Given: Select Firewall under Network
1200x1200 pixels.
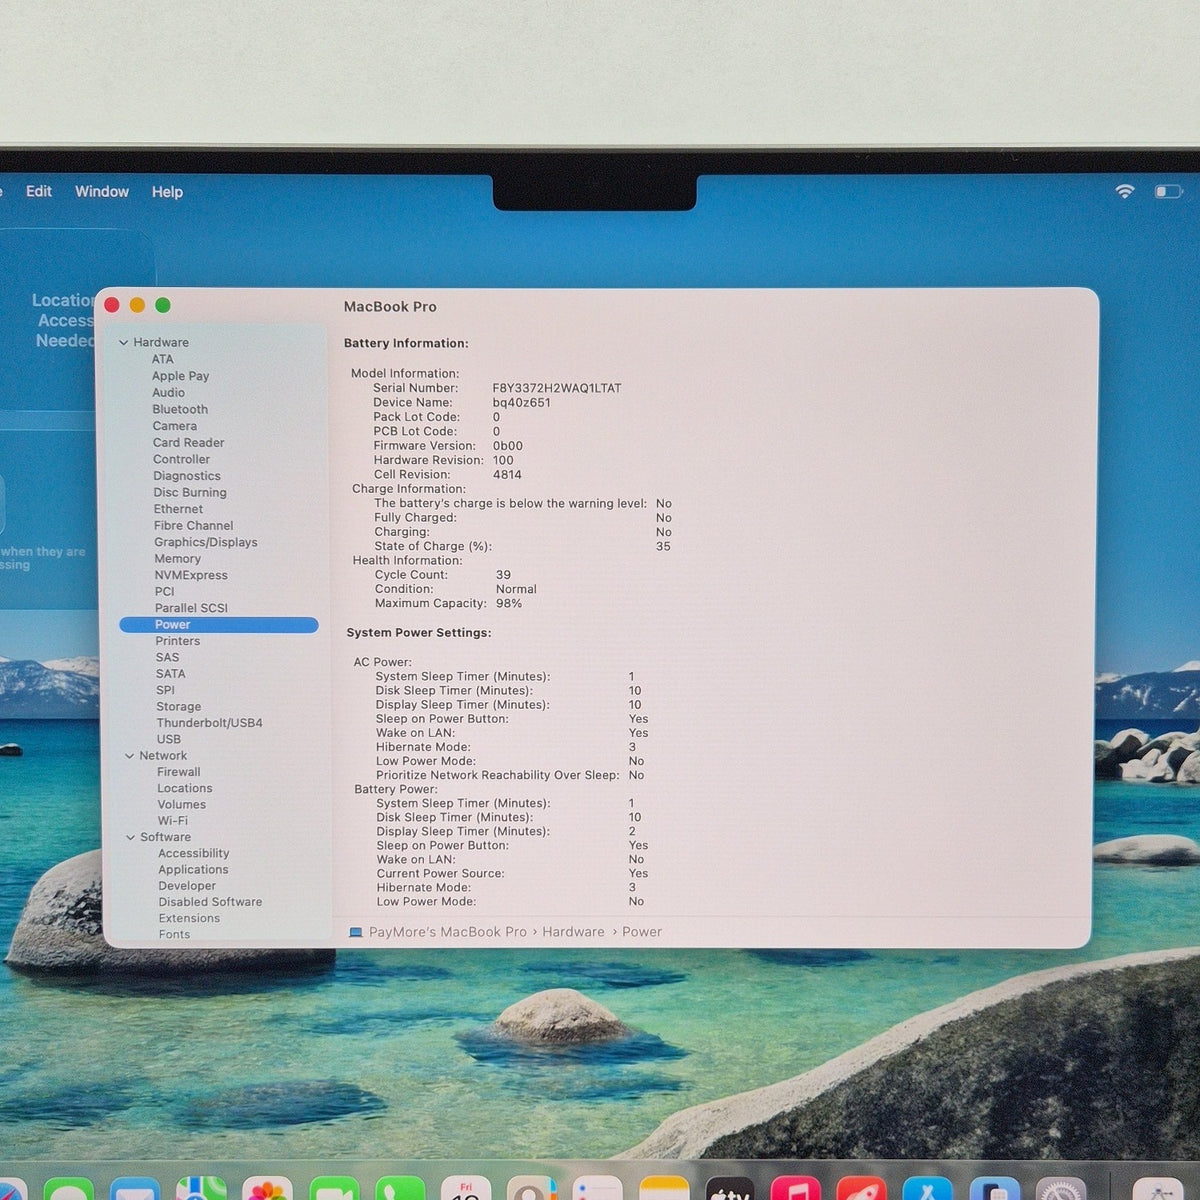Looking at the screenshot, I should (178, 772).
